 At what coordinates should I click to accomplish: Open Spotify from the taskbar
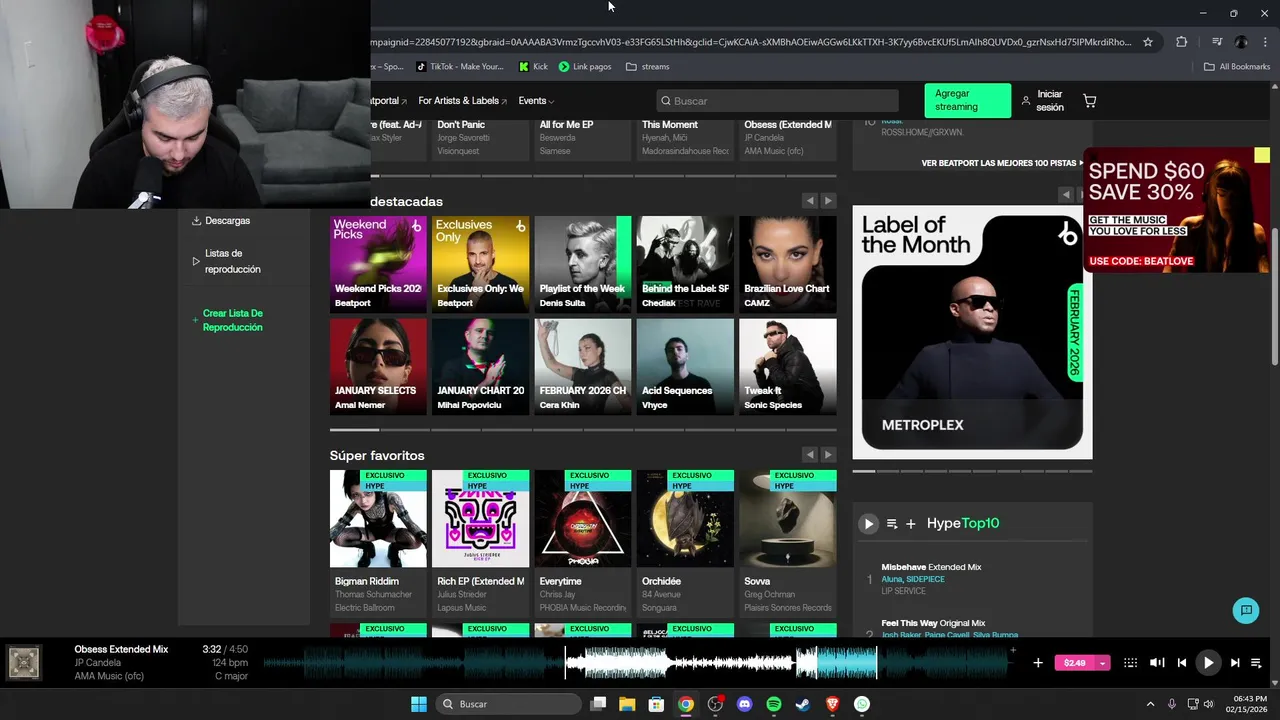774,704
